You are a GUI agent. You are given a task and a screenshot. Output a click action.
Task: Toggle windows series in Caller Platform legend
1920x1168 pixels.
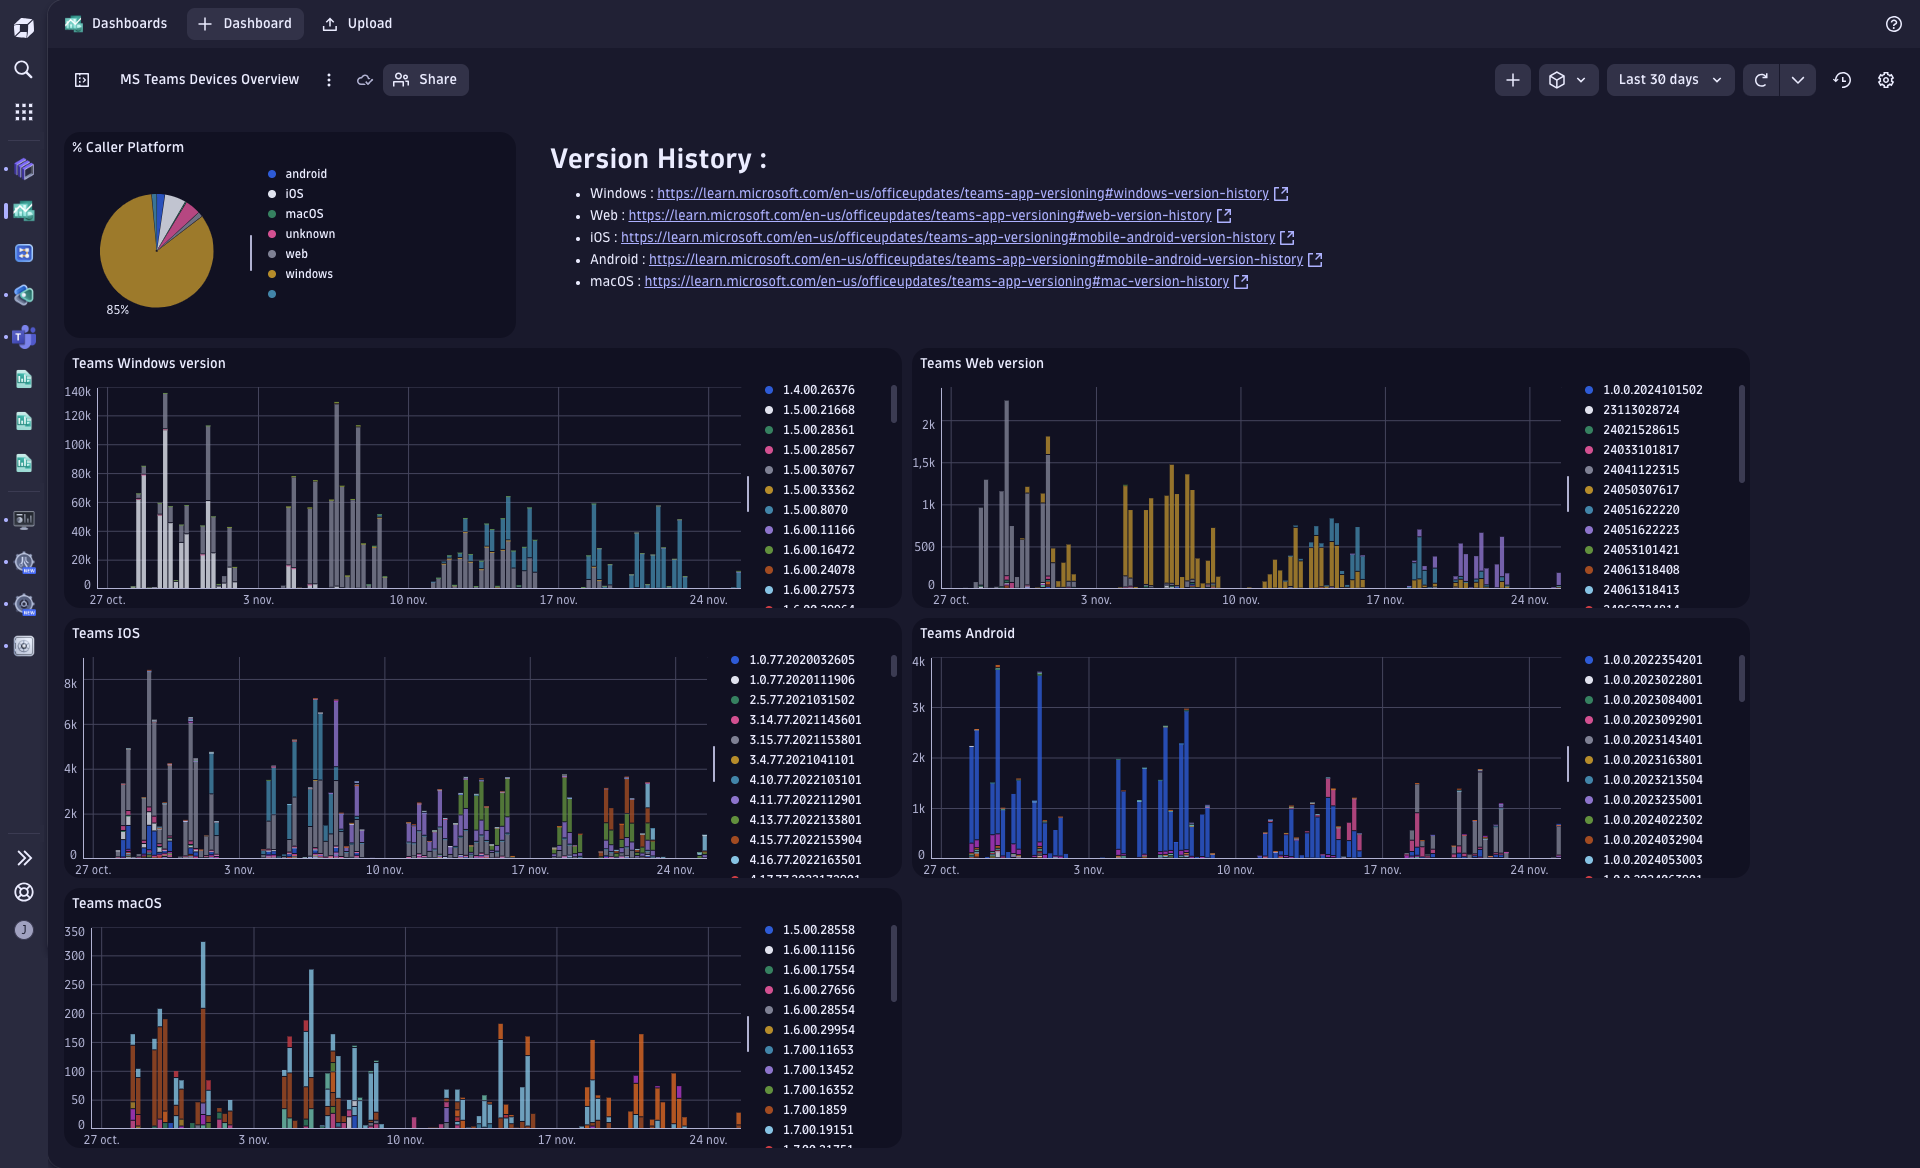pyautogui.click(x=300, y=274)
